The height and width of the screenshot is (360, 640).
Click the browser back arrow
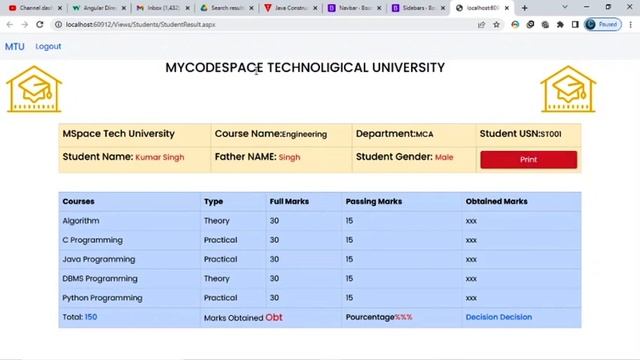coord(10,24)
